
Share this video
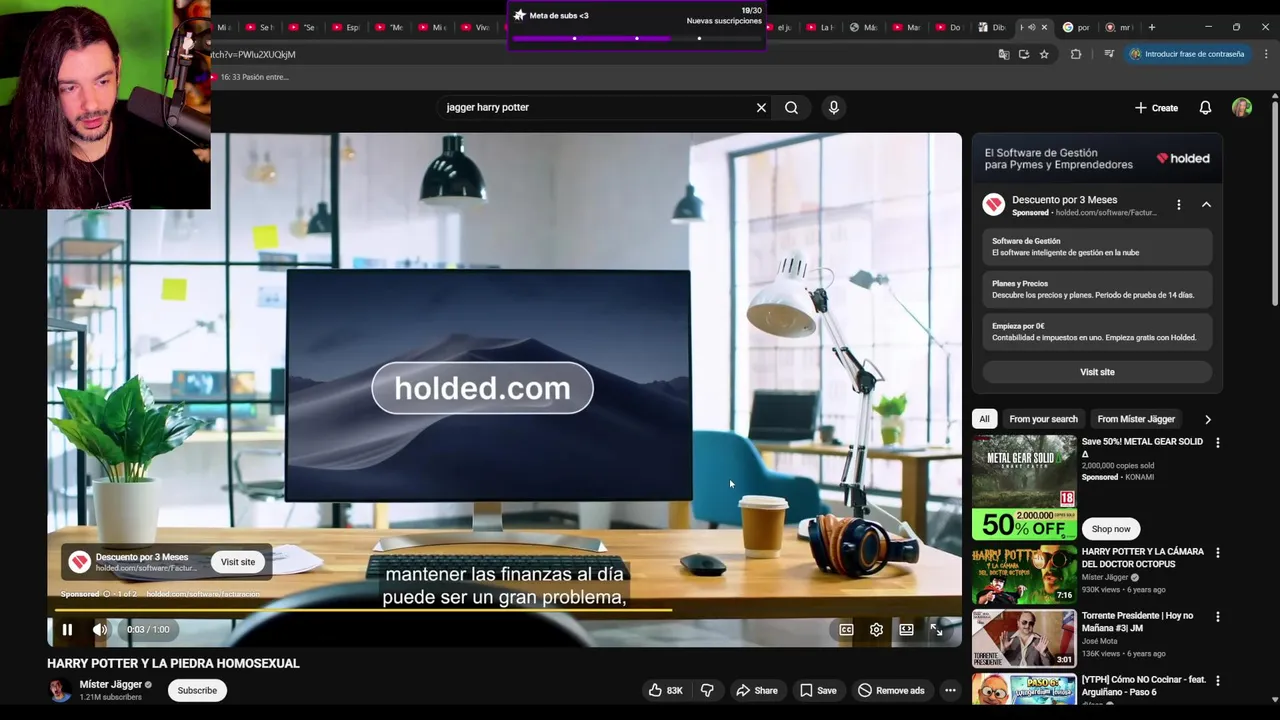[756, 690]
